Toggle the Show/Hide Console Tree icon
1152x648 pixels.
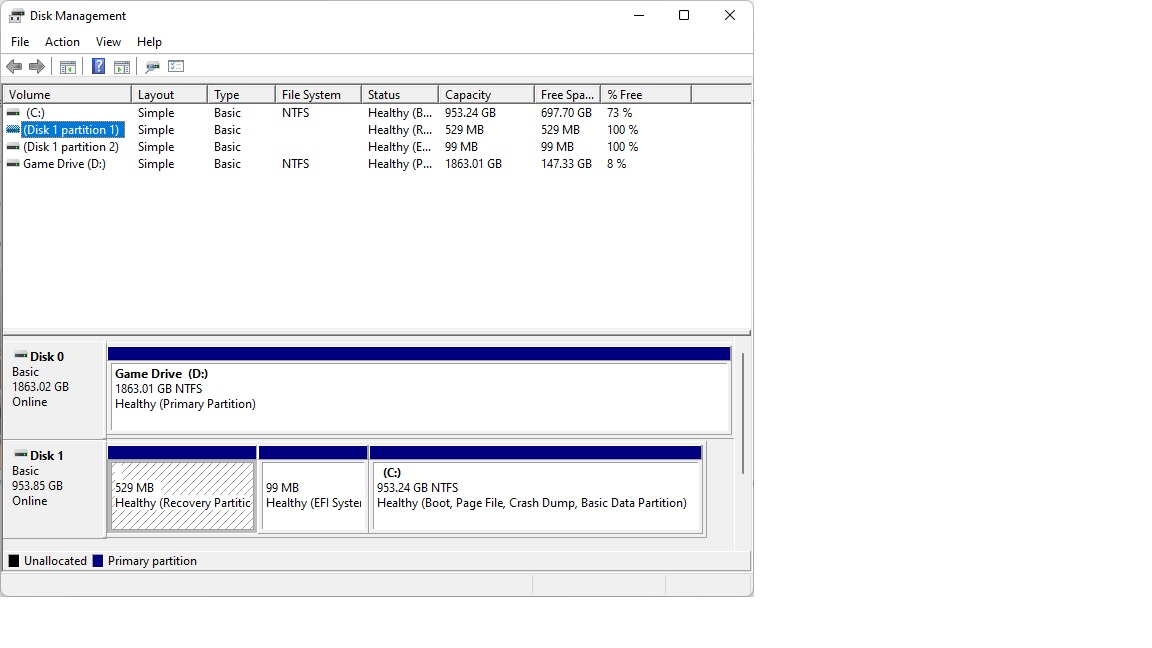(x=68, y=67)
